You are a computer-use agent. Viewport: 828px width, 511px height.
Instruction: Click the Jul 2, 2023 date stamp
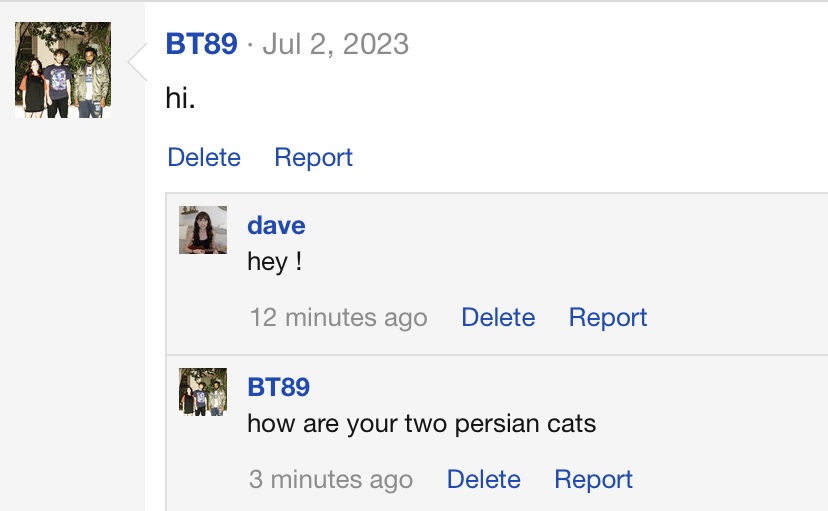(x=335, y=44)
